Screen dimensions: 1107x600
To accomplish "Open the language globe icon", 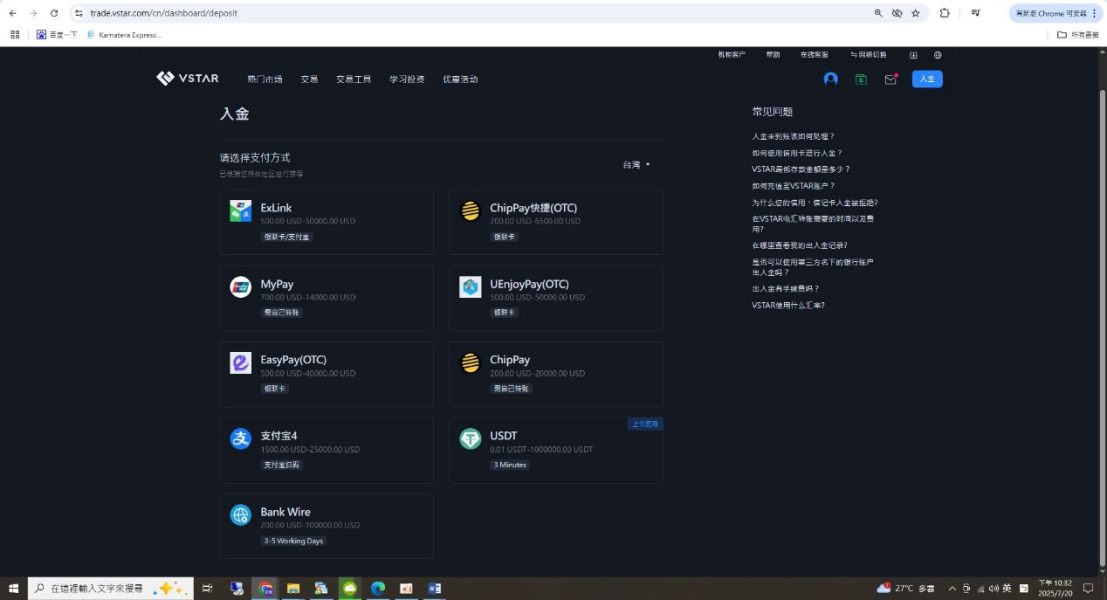I will [x=938, y=55].
